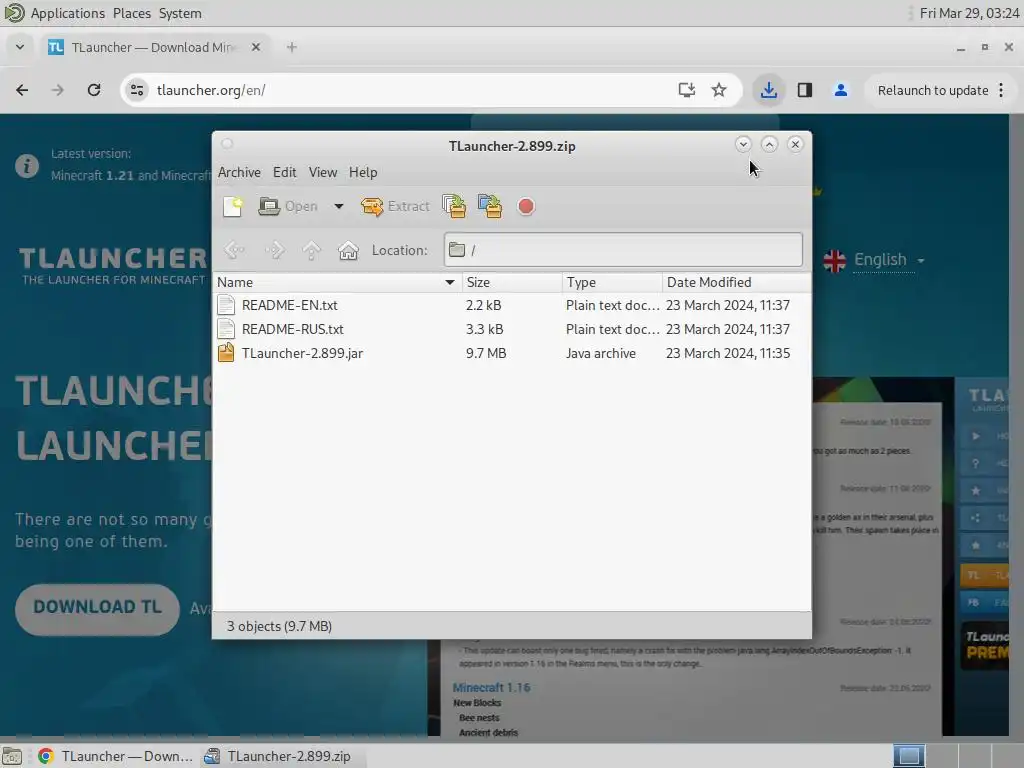Toggle Chrome side panel icon
The width and height of the screenshot is (1024, 768).
805,90
